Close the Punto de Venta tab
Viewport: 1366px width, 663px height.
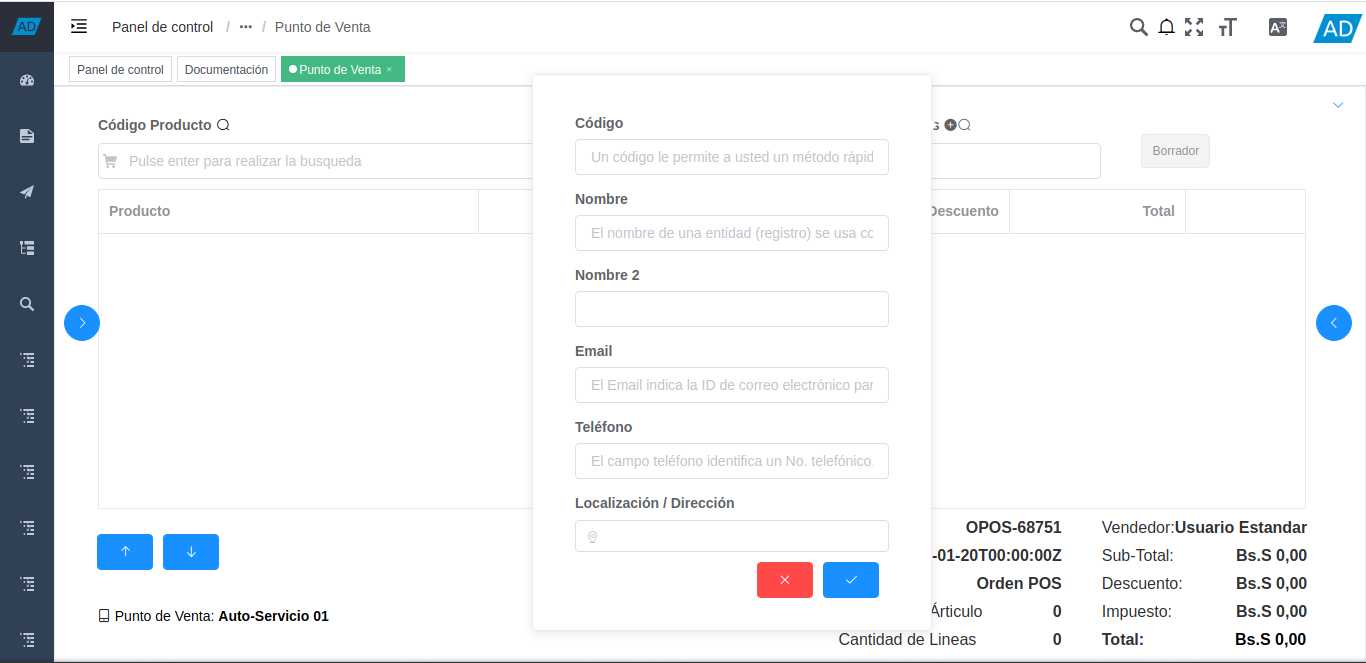click(389, 70)
